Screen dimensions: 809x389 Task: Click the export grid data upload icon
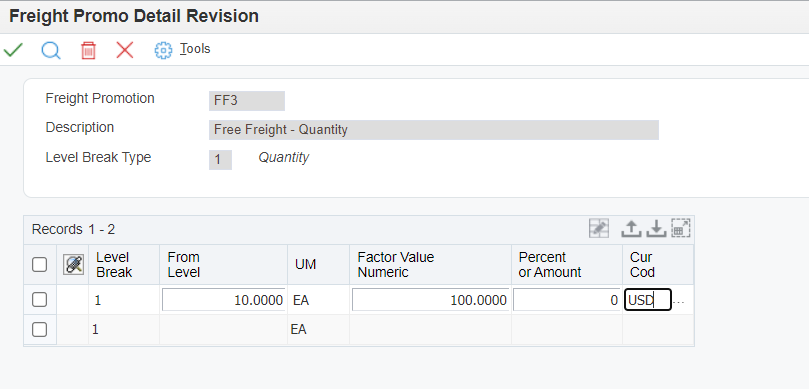pyautogui.click(x=630, y=229)
